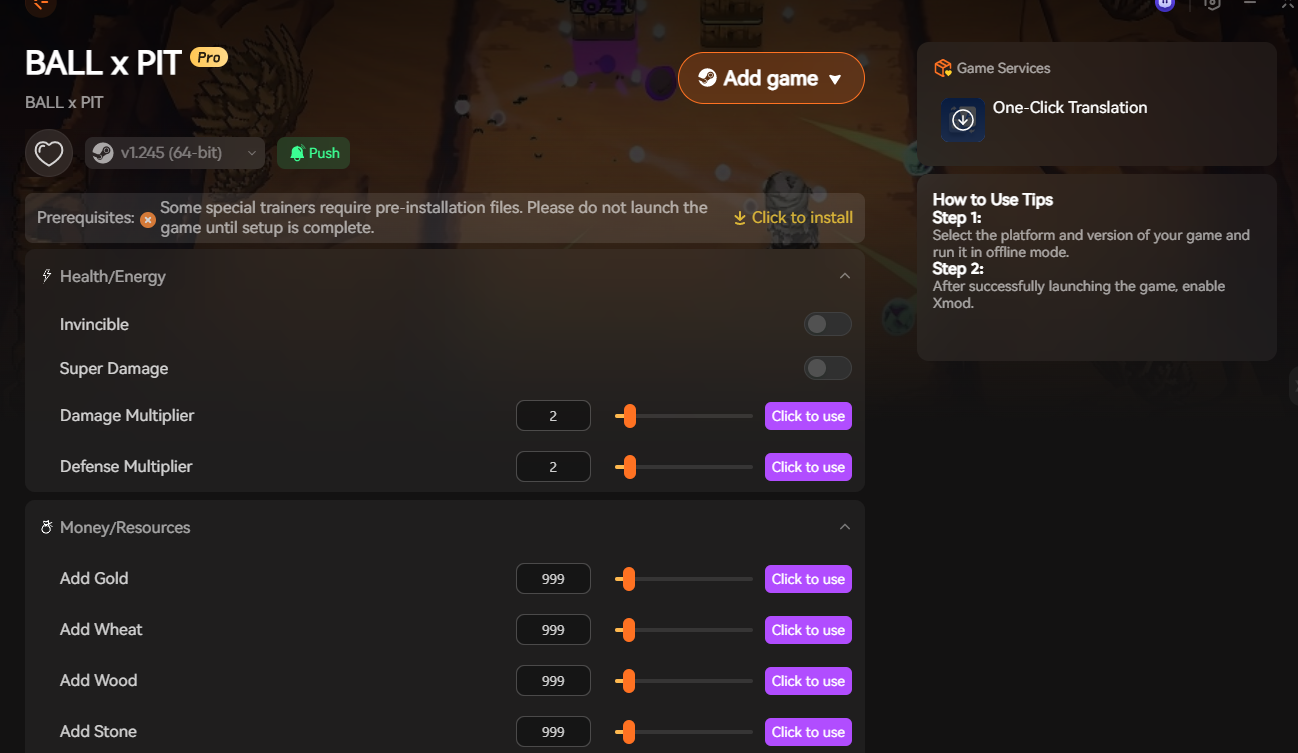
Task: Click the One-Click Translation download icon
Action: (963, 120)
